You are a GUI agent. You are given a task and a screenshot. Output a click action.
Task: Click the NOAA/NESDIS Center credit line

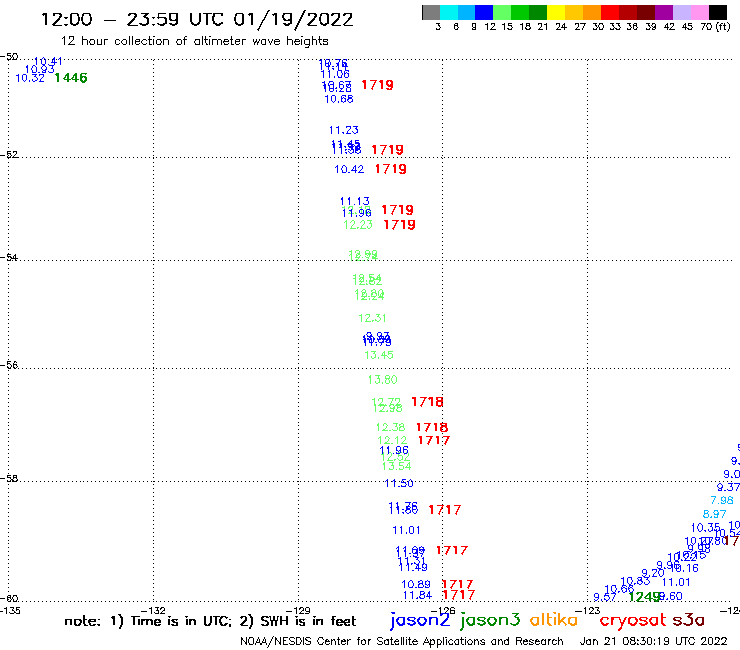(x=402, y=642)
